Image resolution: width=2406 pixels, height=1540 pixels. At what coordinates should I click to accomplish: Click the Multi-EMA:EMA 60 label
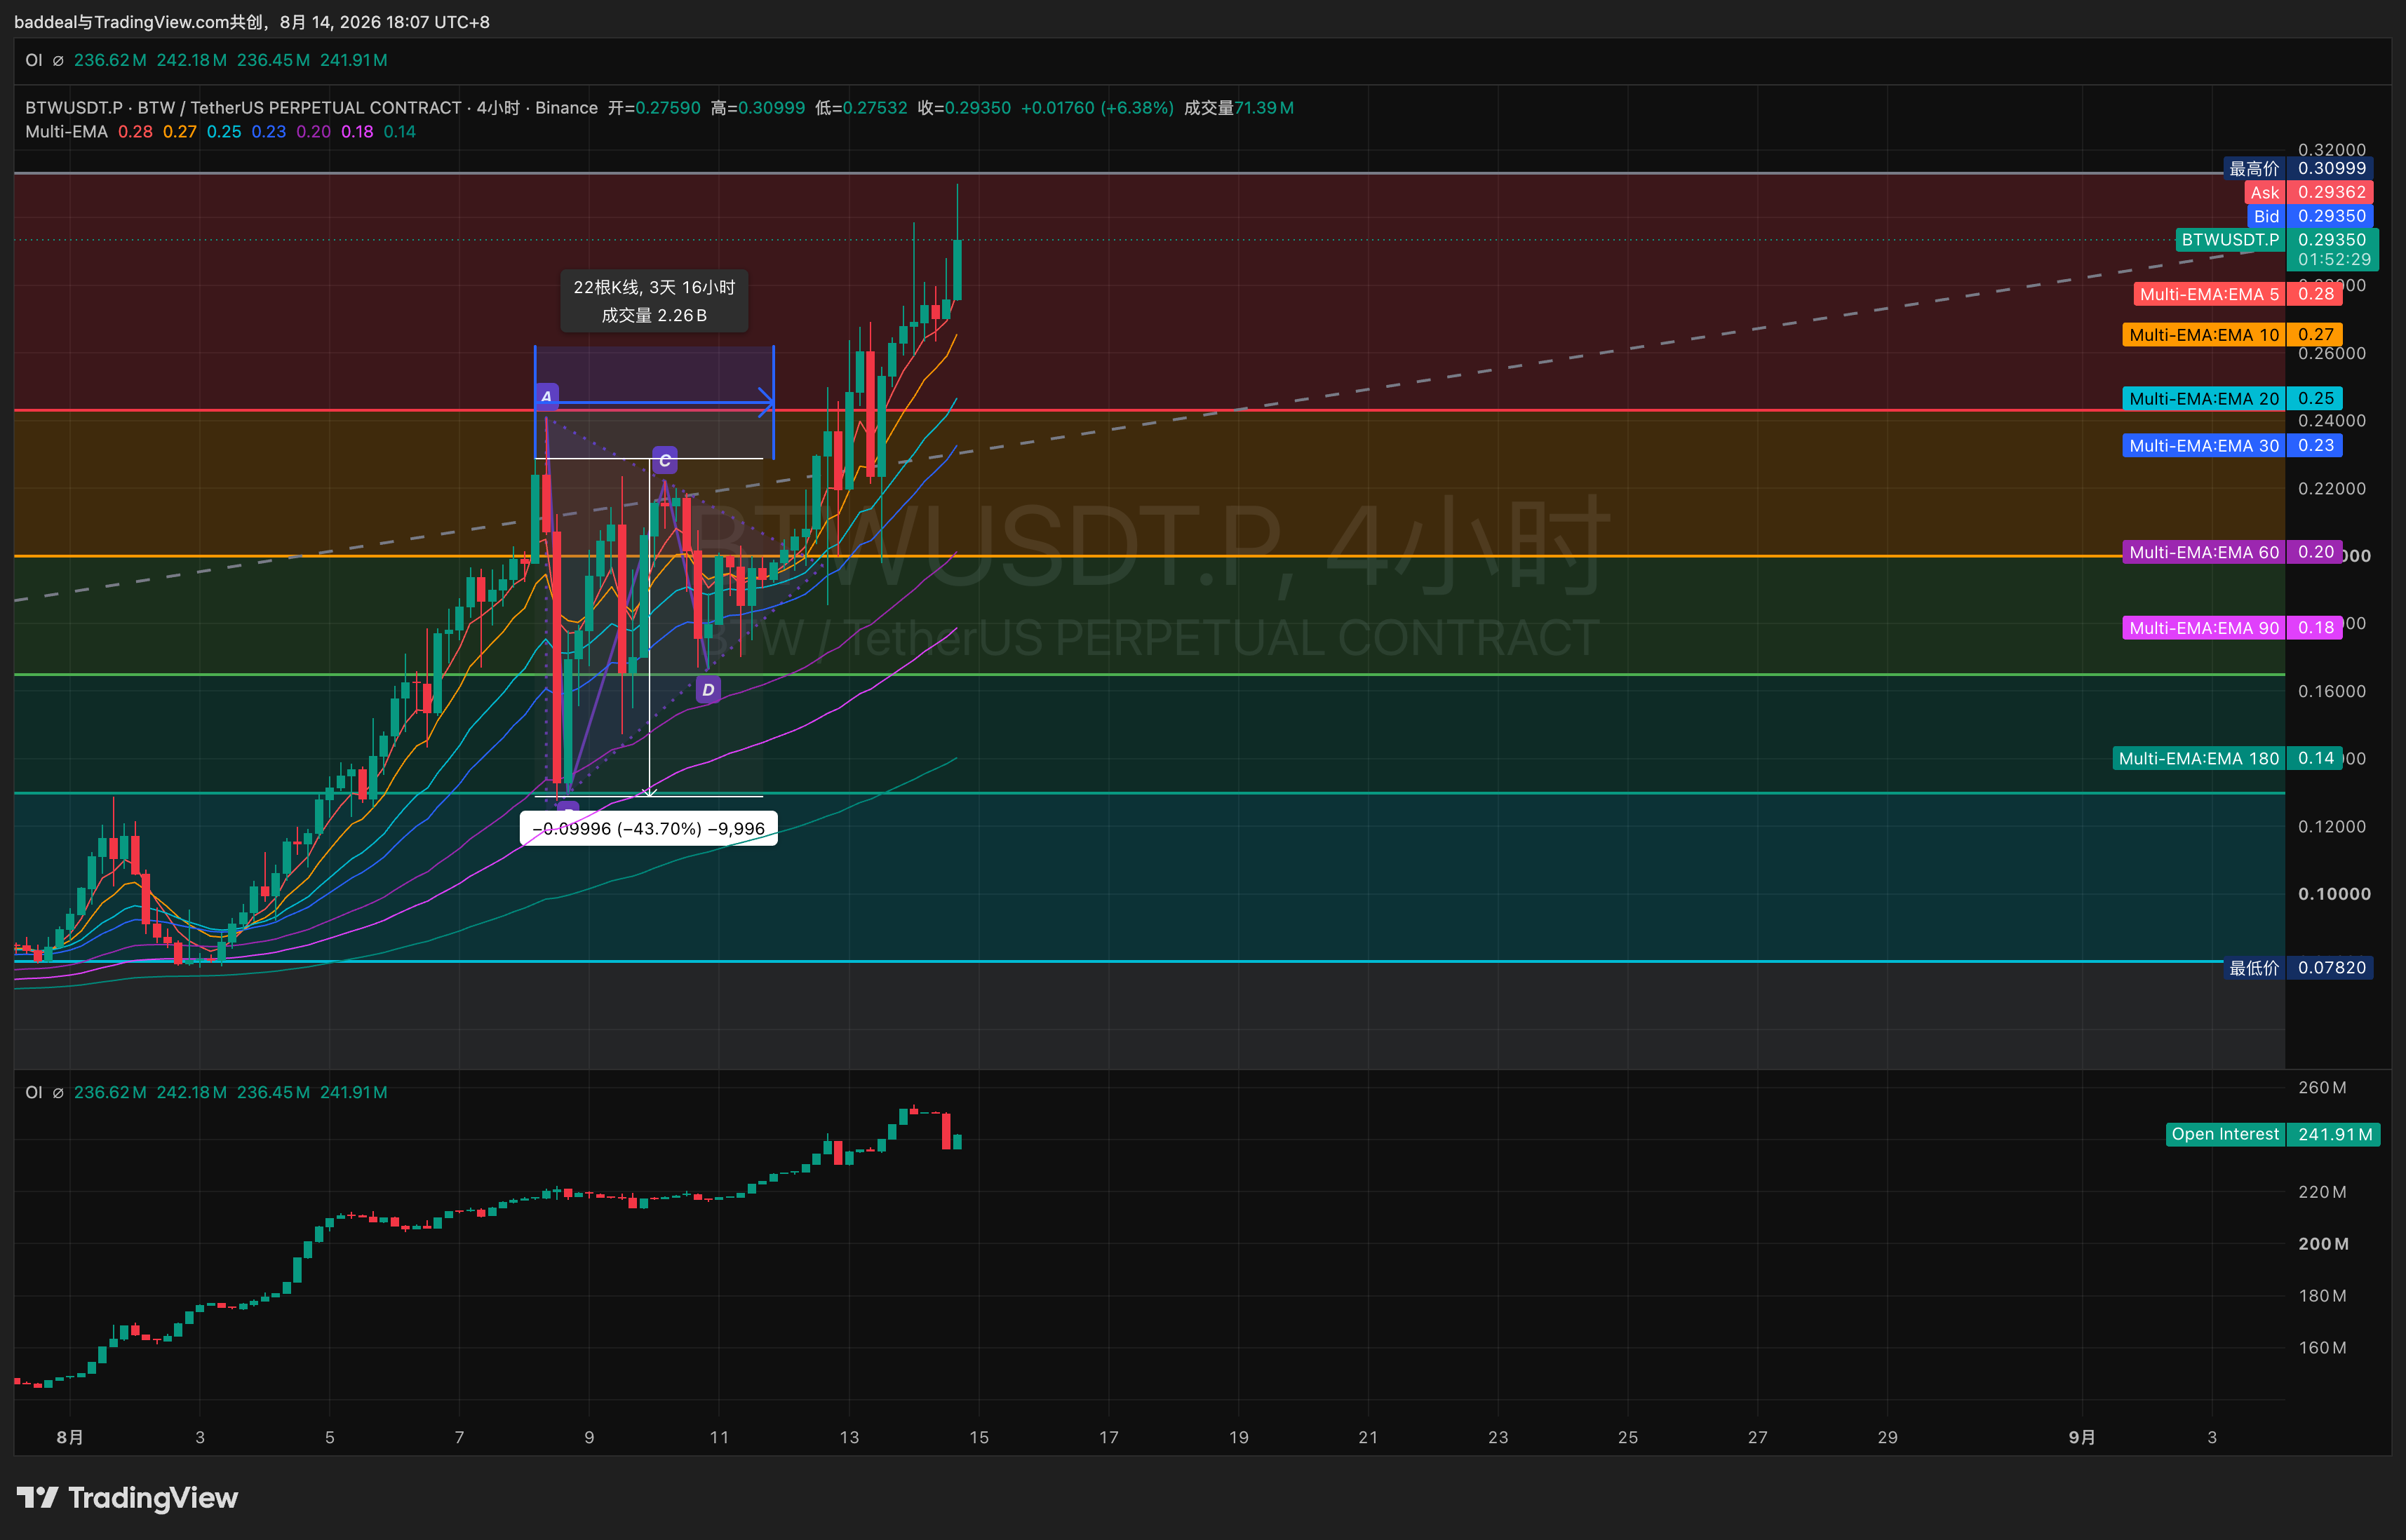[2232, 552]
